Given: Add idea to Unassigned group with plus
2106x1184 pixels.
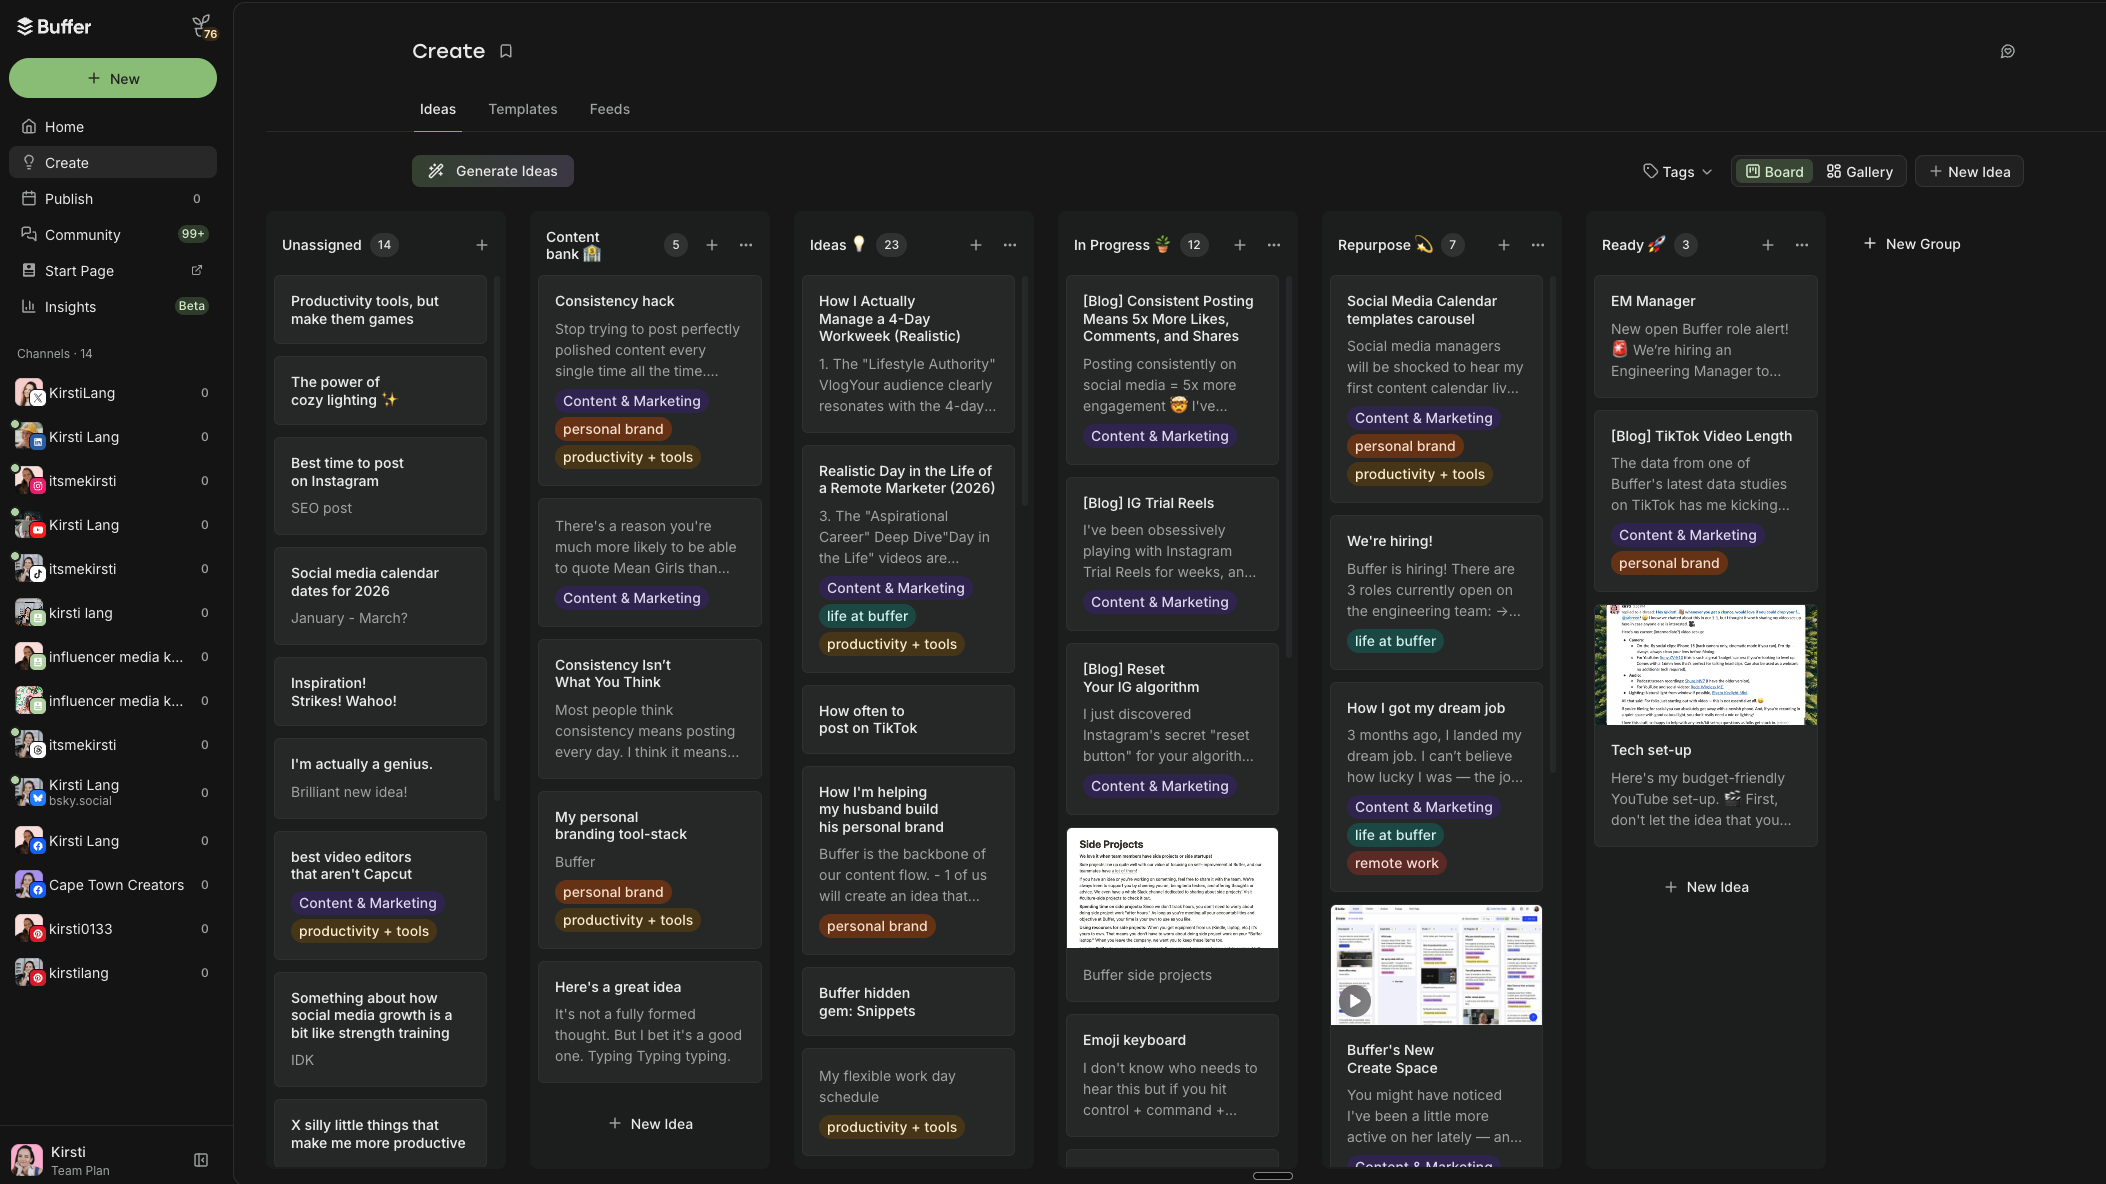Looking at the screenshot, I should 482,245.
